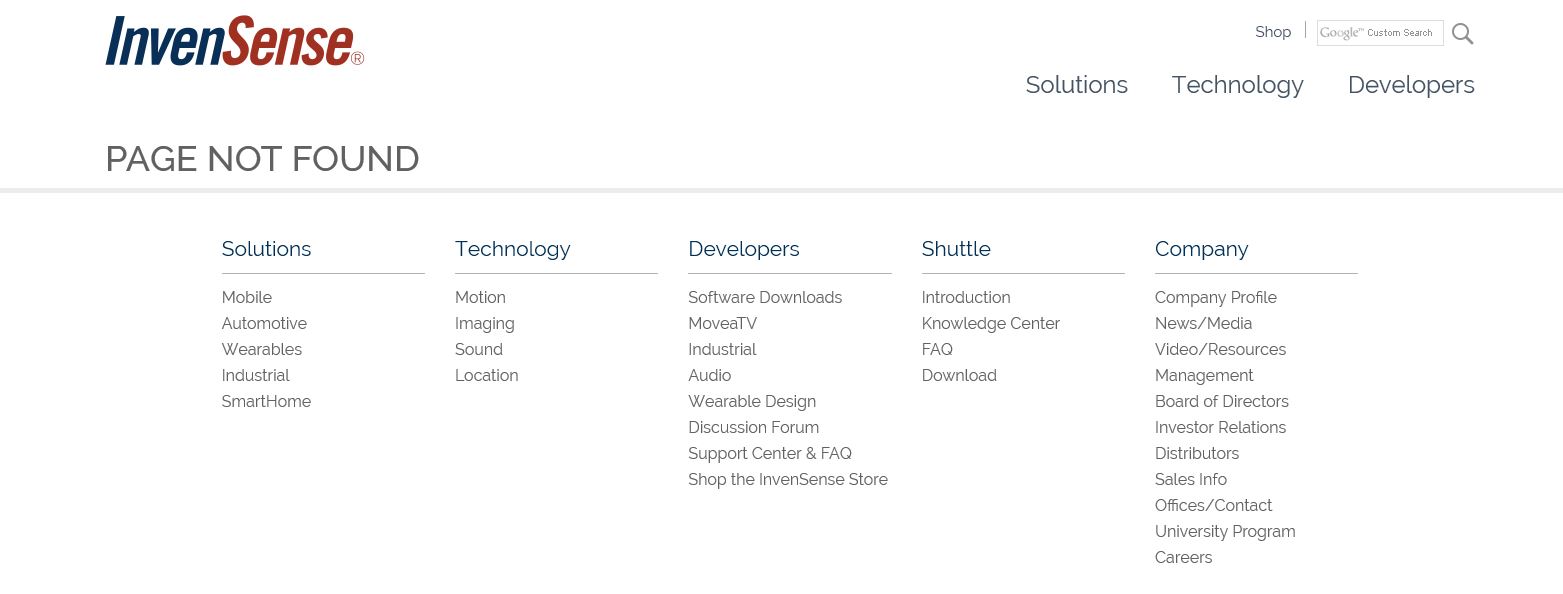1563x594 pixels.
Task: Open Software Downloads link
Action: coord(764,297)
